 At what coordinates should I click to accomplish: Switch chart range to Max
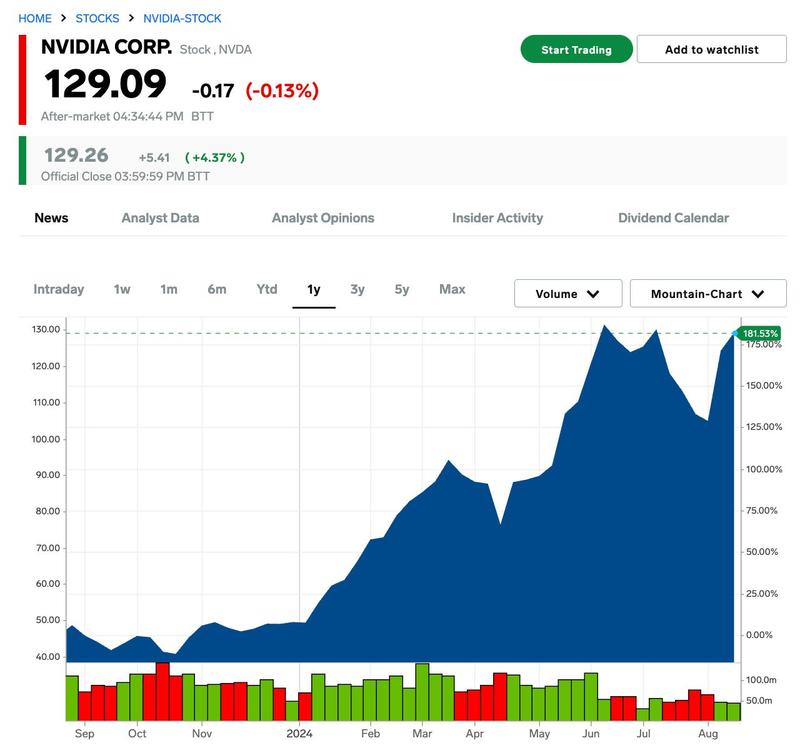[452, 290]
